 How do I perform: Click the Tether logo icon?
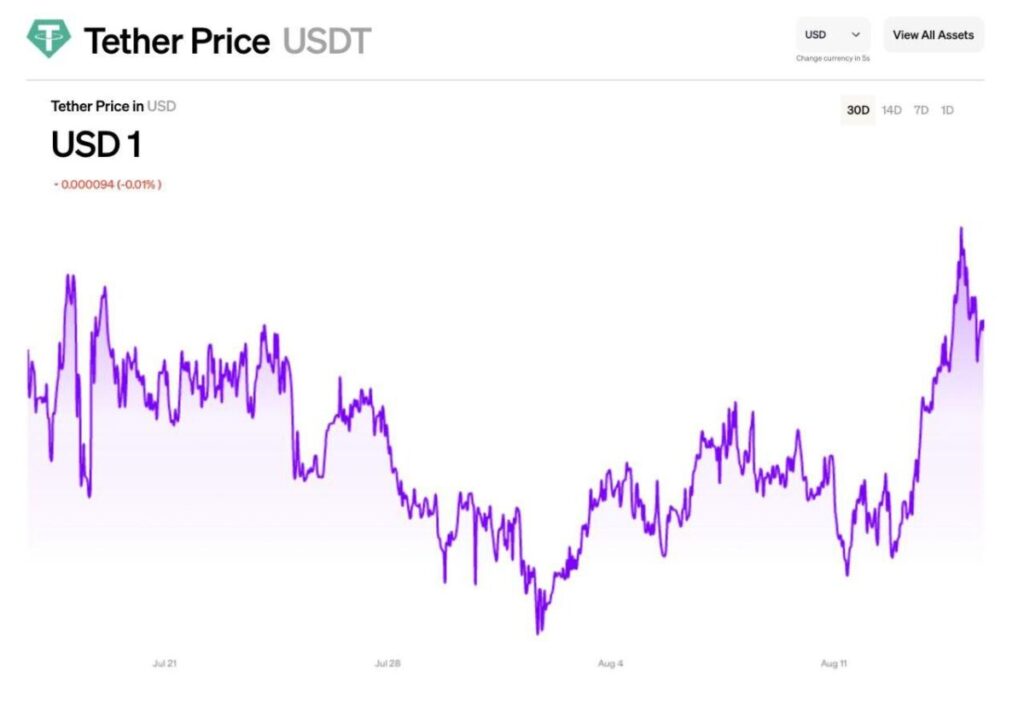49,39
